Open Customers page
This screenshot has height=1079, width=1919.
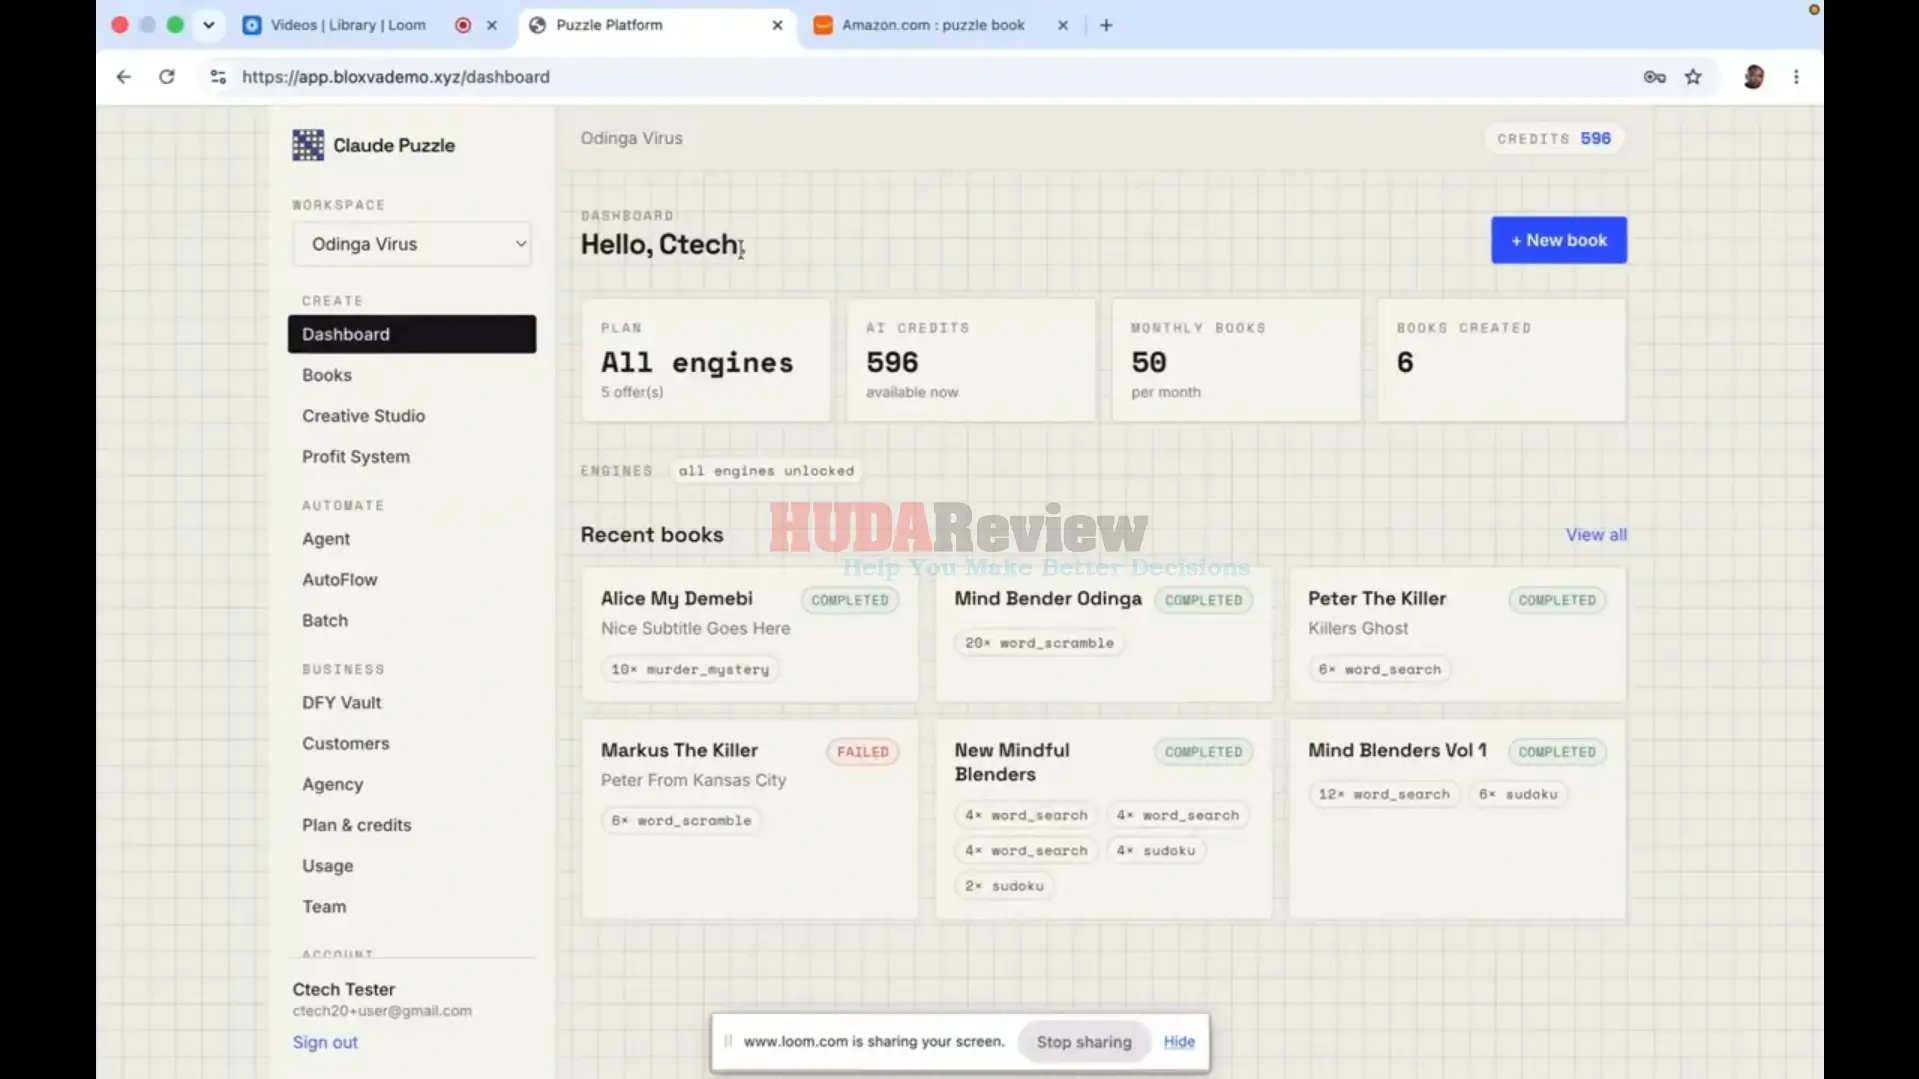tap(346, 744)
